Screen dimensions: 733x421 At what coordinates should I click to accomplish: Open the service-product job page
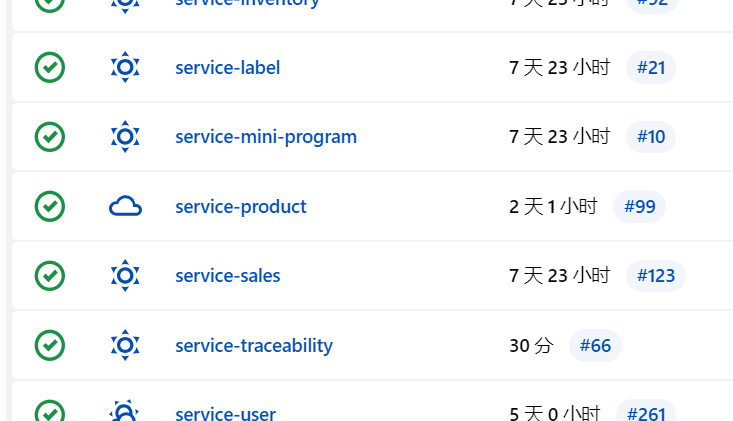pyautogui.click(x=240, y=207)
